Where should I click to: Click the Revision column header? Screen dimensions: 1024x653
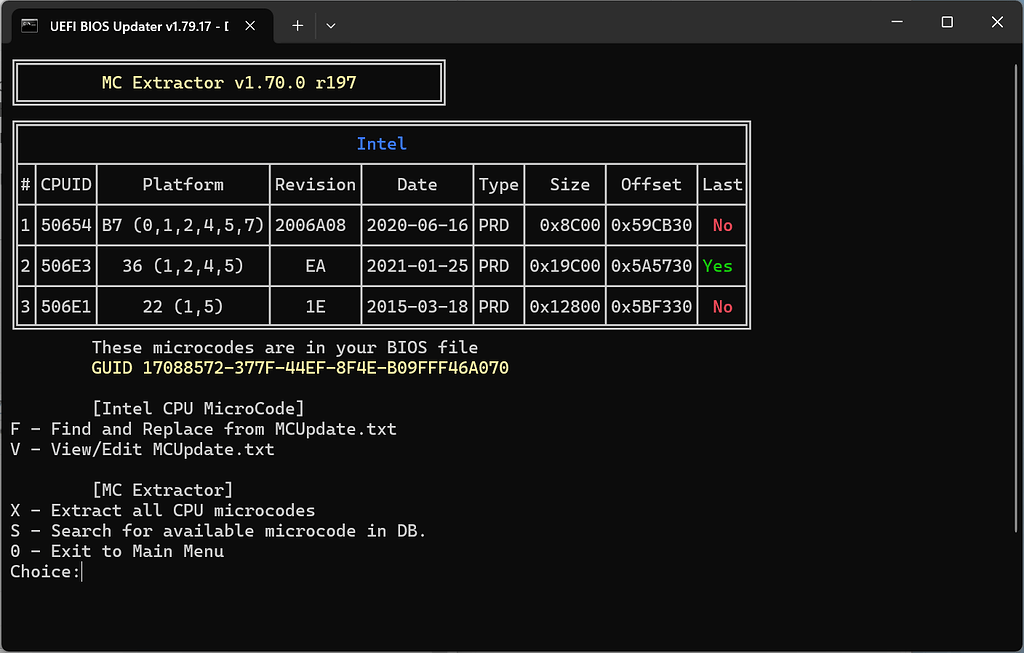(315, 185)
